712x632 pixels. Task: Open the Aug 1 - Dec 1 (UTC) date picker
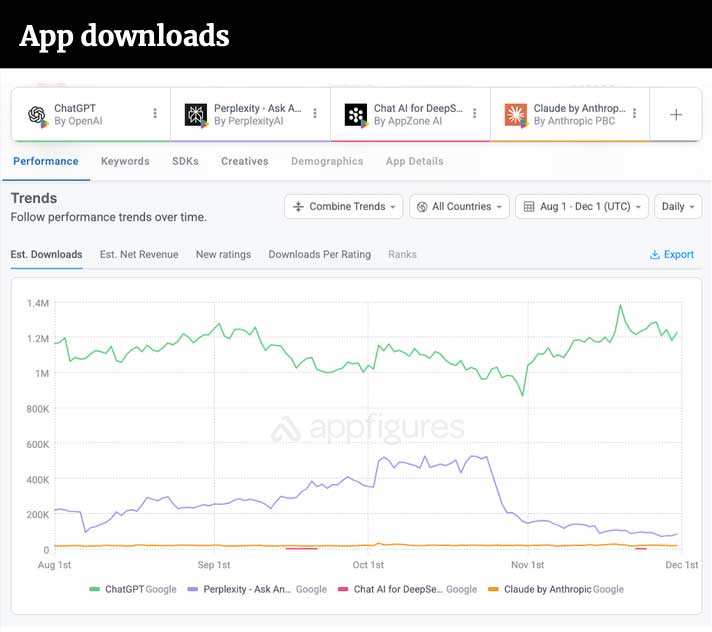pos(582,207)
